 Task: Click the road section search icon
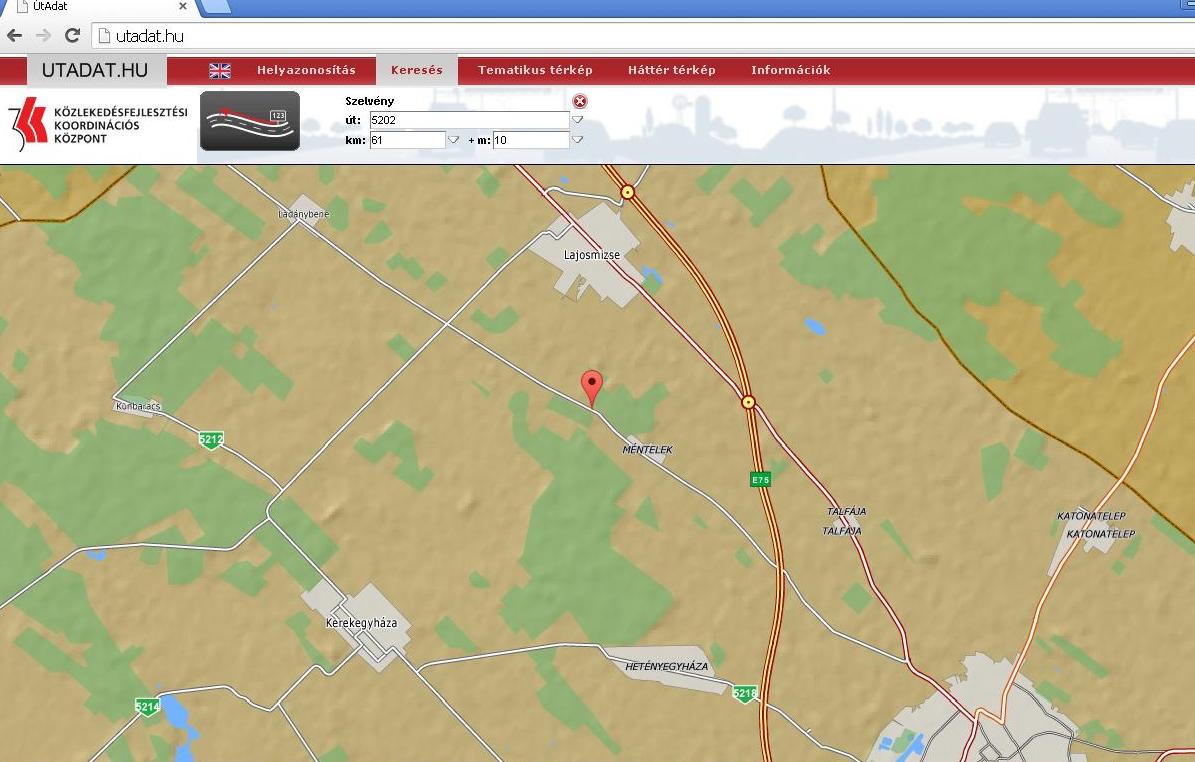(249, 121)
